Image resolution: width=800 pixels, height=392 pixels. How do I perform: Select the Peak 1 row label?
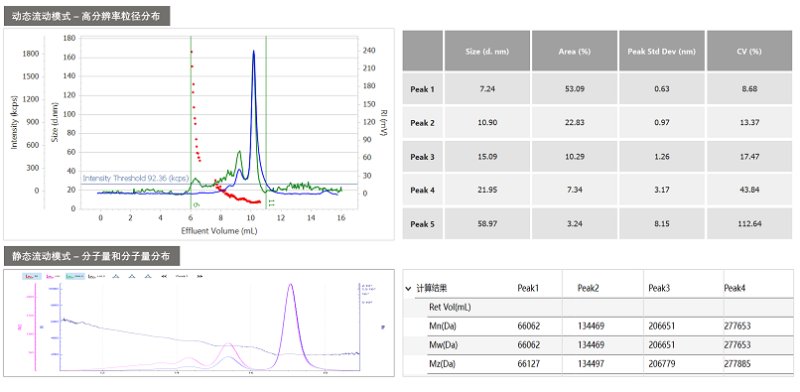point(422,89)
